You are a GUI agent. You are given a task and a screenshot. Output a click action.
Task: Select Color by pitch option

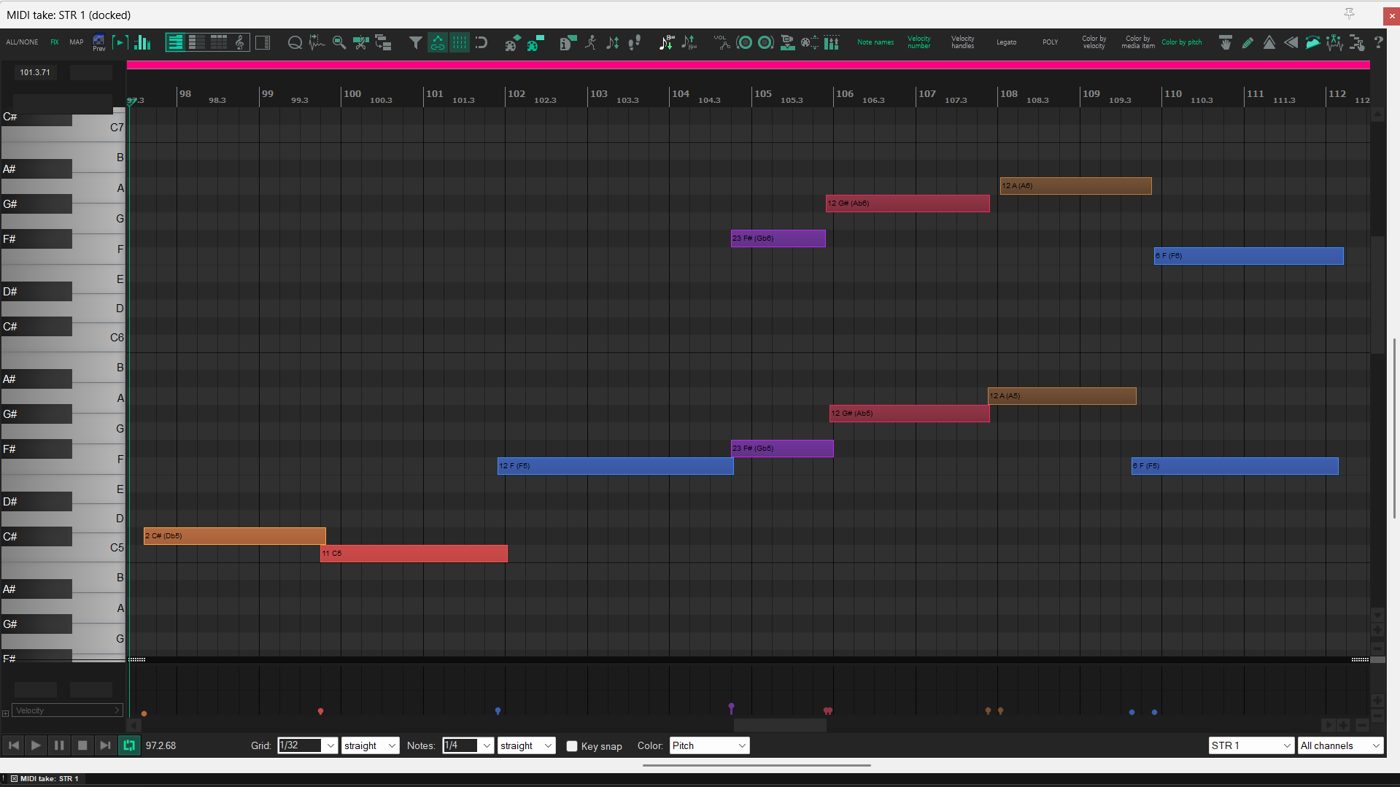[x=1181, y=42]
